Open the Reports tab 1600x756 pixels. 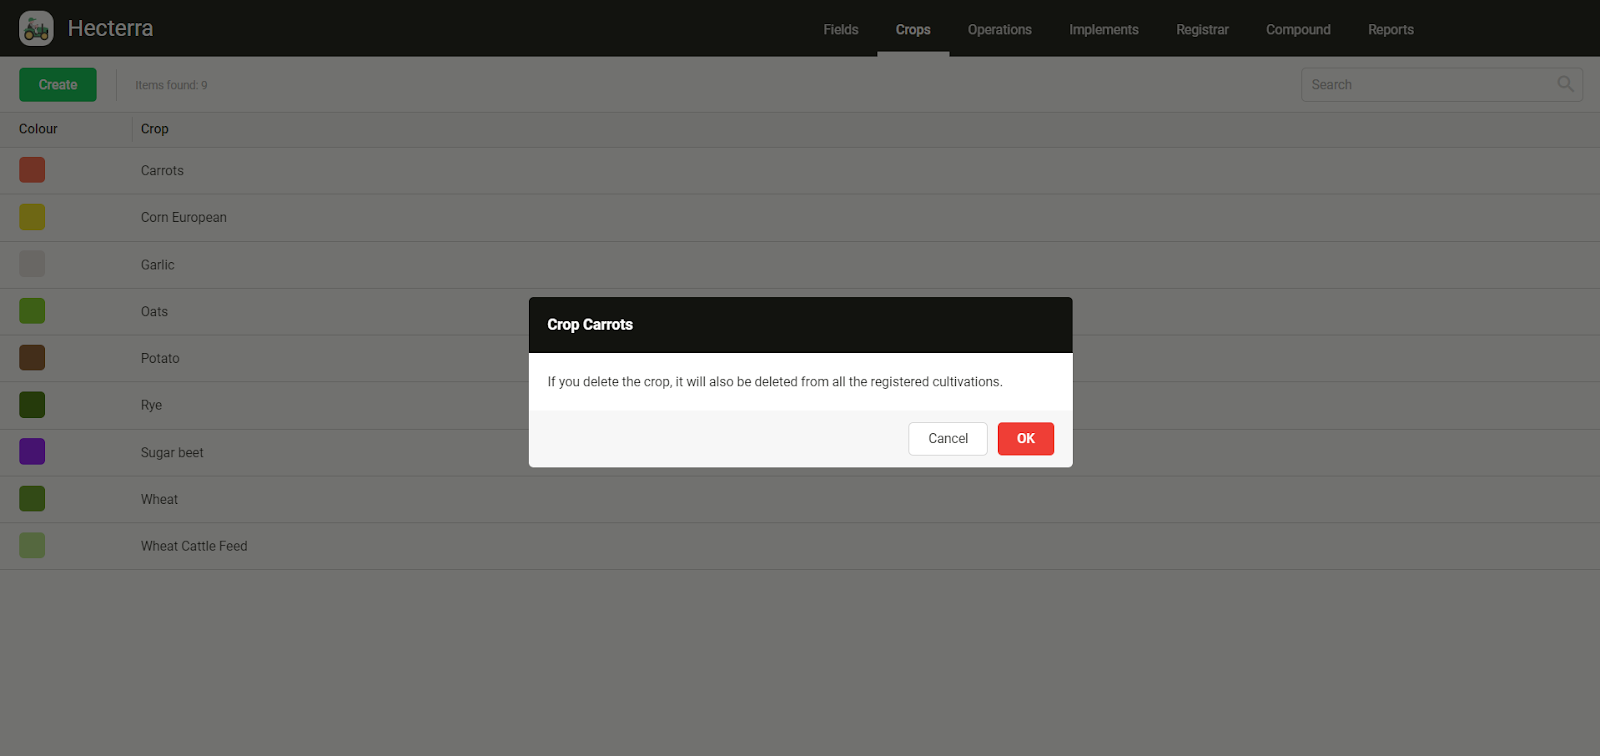pyautogui.click(x=1390, y=30)
